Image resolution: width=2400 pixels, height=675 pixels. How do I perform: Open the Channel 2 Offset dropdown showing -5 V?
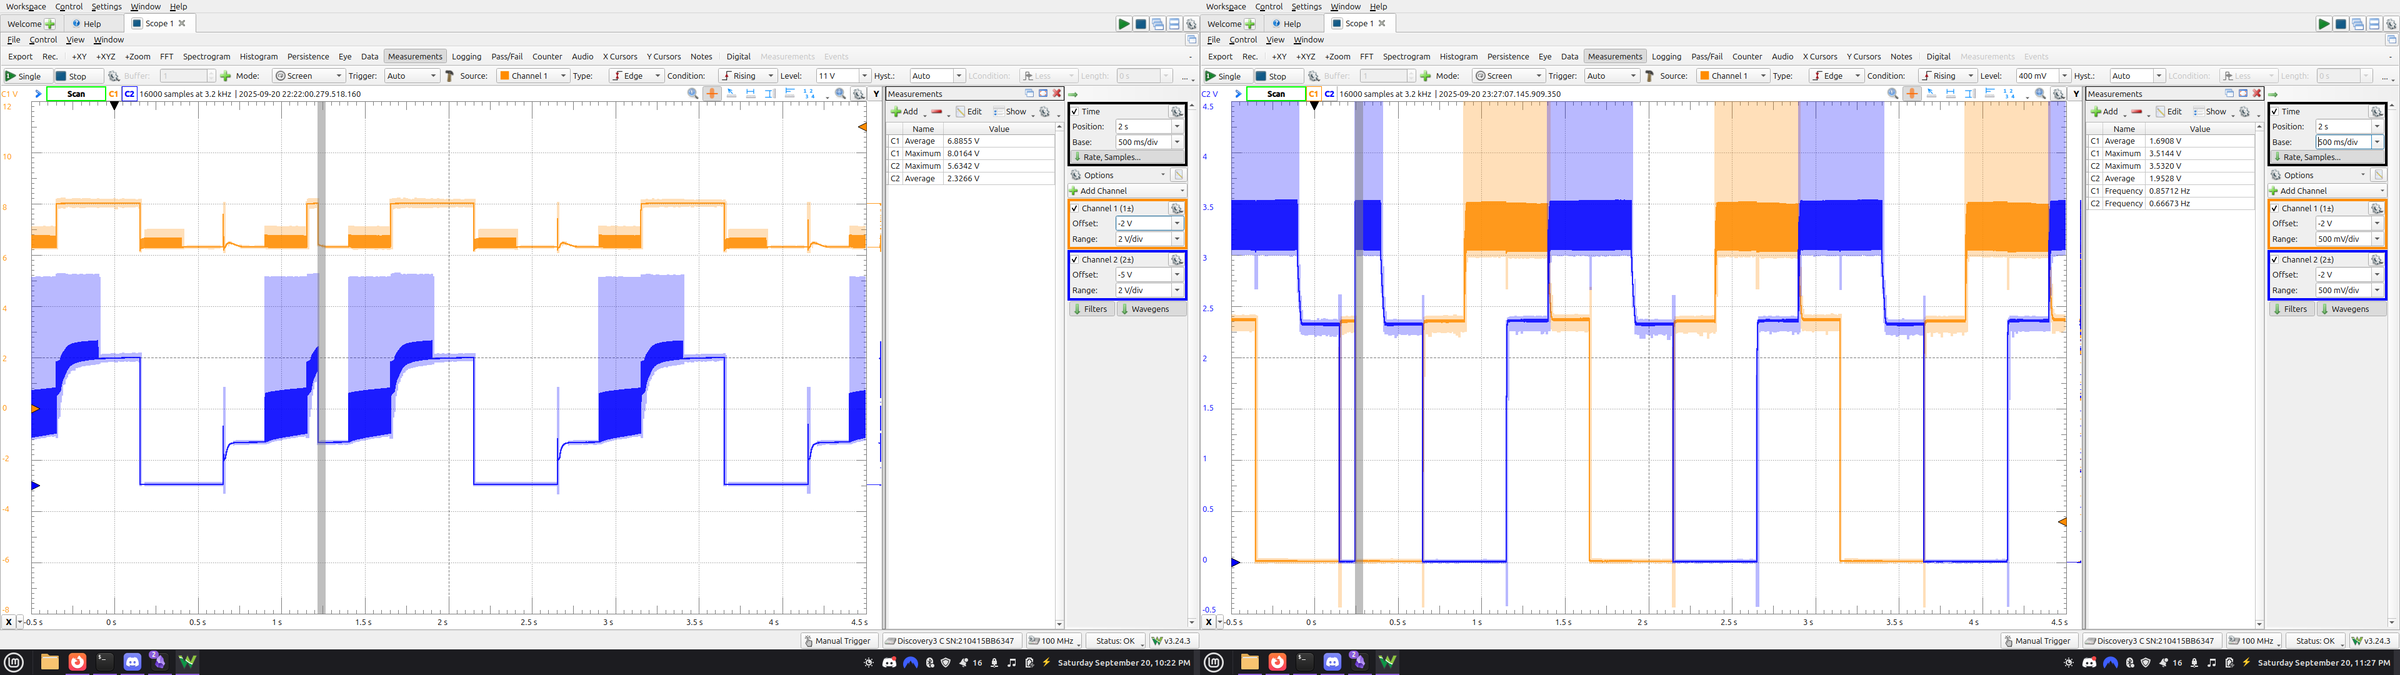click(1177, 275)
